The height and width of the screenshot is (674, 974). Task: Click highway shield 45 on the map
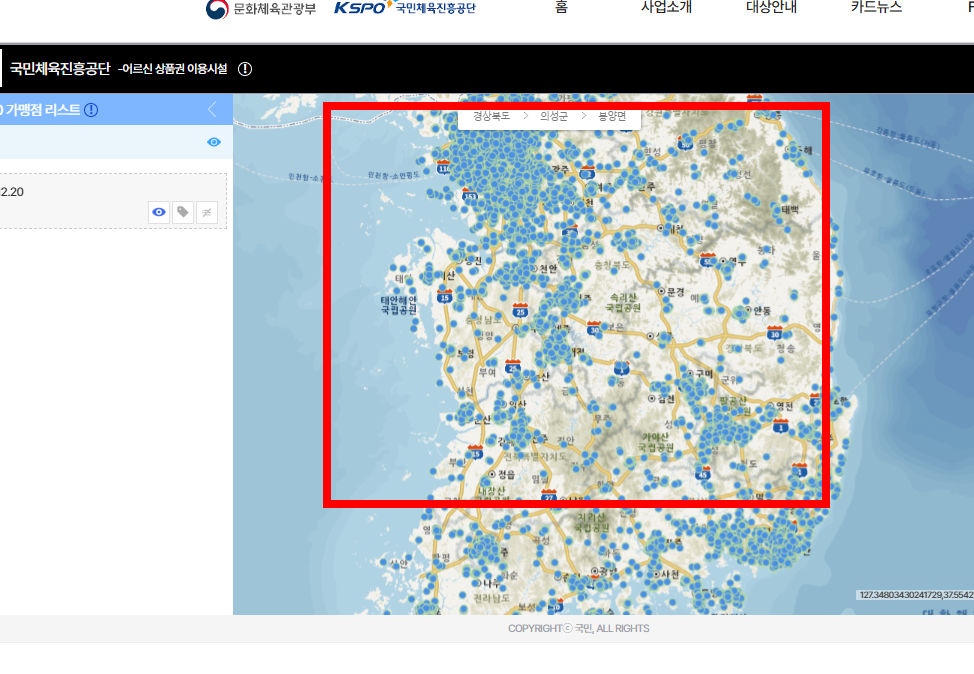pos(703,473)
